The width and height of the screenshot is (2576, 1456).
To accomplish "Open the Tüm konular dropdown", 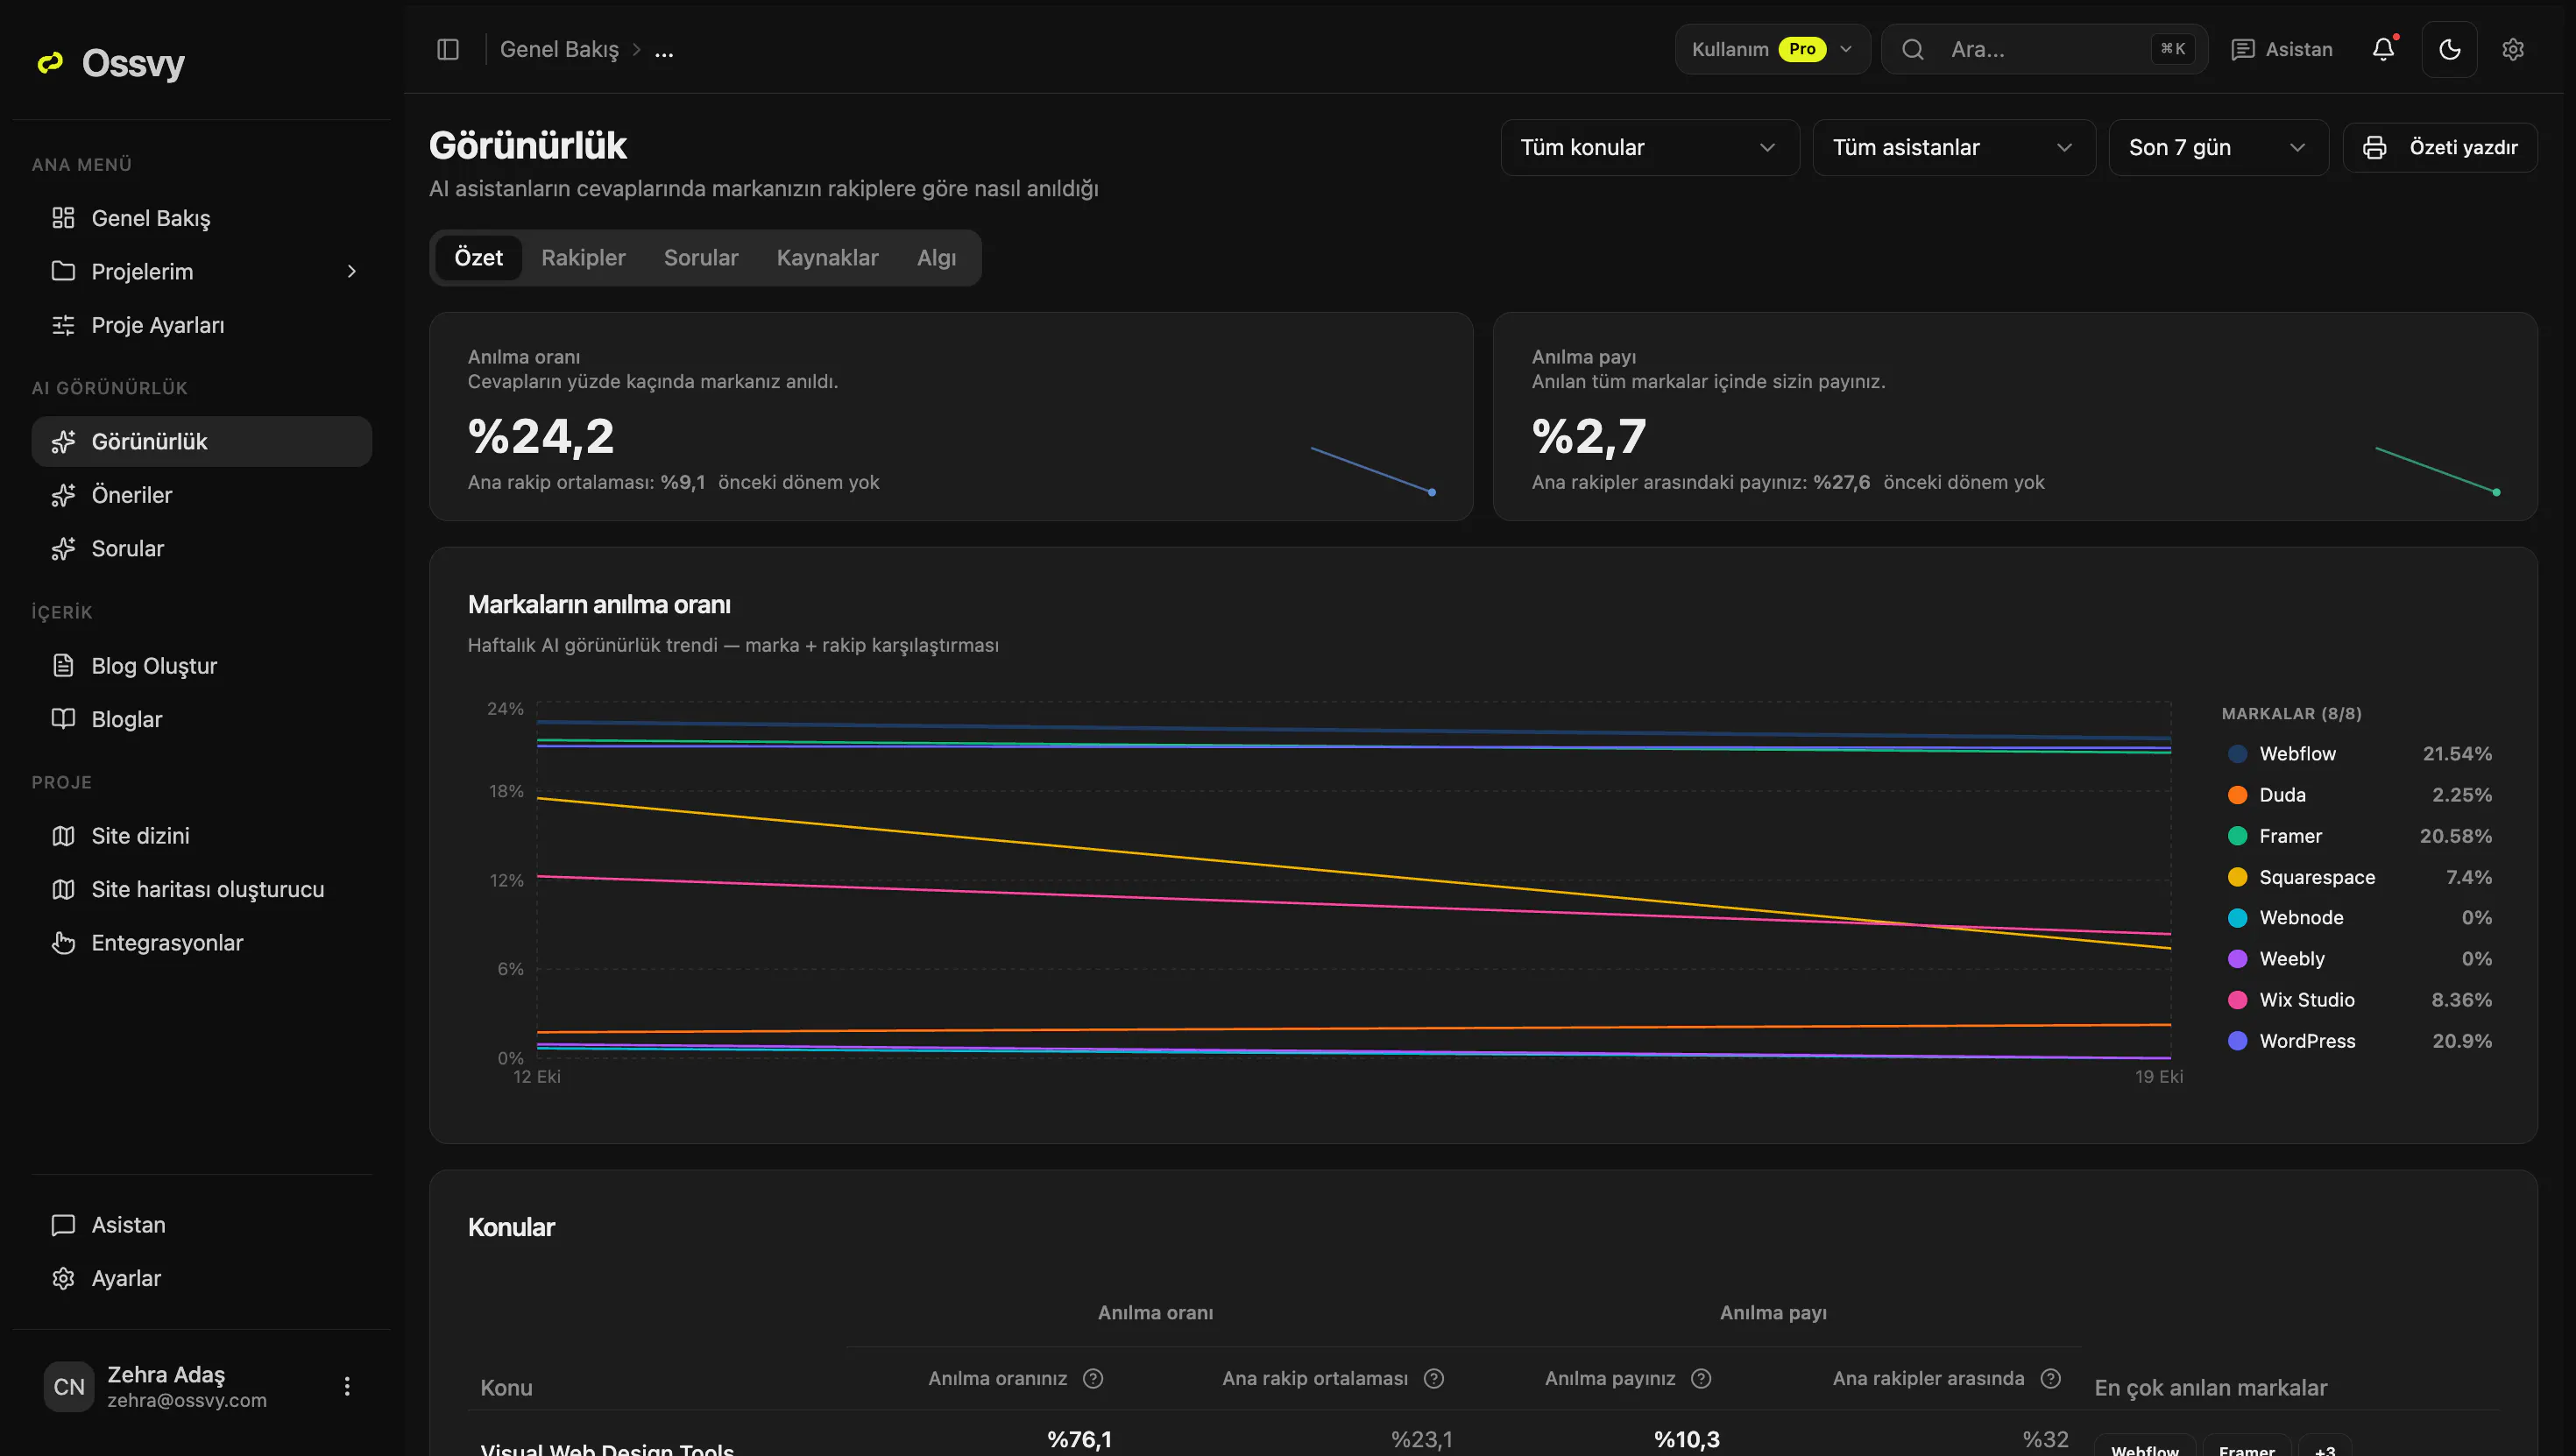I will (x=1650, y=147).
